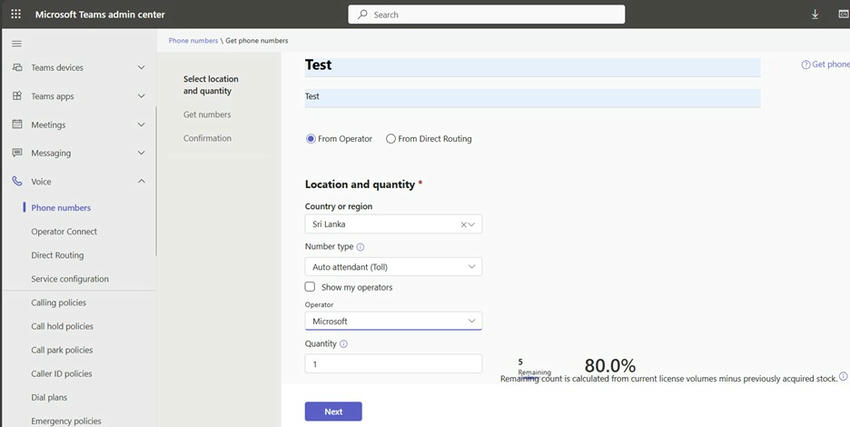Viewport: 850px width, 427px height.
Task: Click the Next button
Action: coord(333,411)
